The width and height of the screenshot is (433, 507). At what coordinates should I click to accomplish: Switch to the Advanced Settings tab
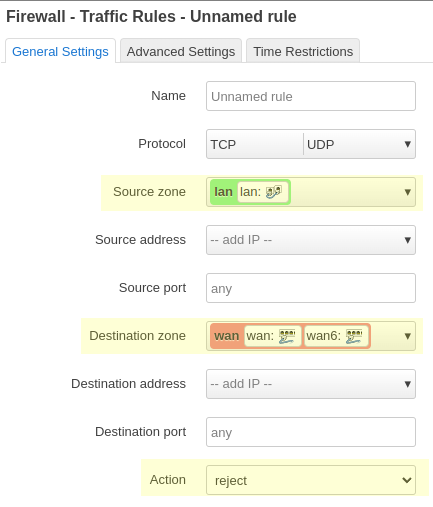(181, 51)
